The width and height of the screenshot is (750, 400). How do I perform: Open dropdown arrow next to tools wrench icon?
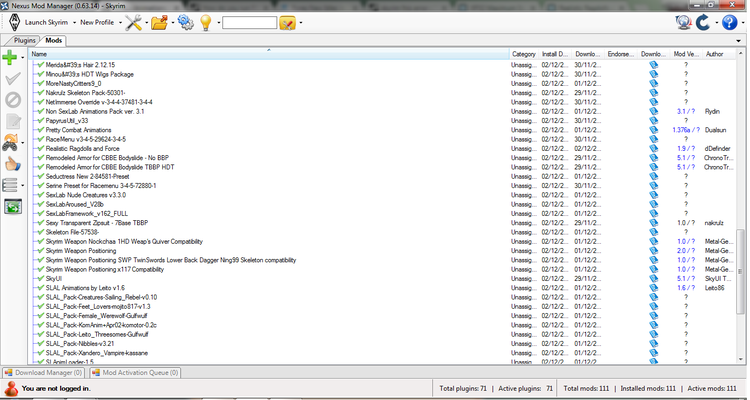coord(146,22)
